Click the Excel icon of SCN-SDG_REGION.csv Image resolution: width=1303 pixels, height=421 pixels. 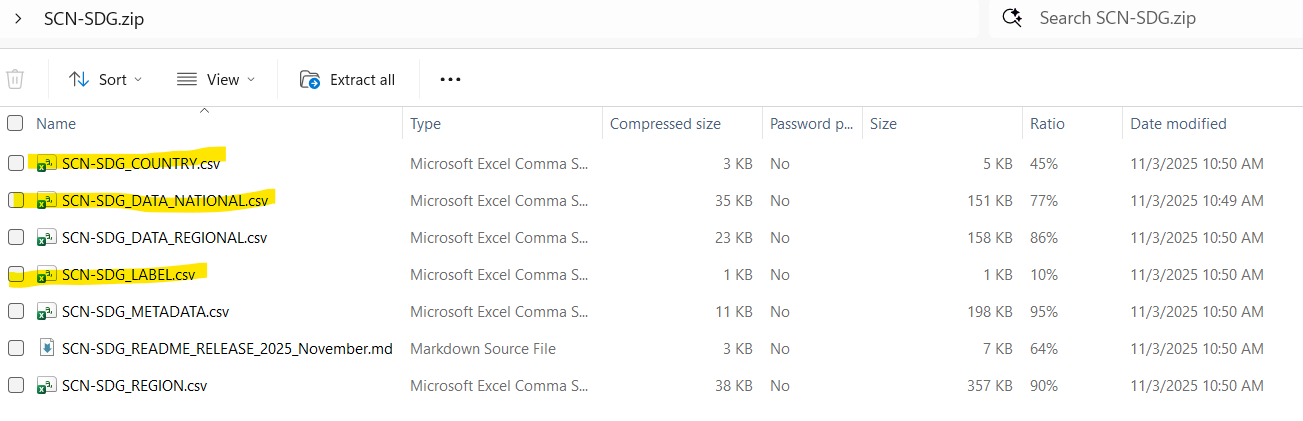pos(45,386)
